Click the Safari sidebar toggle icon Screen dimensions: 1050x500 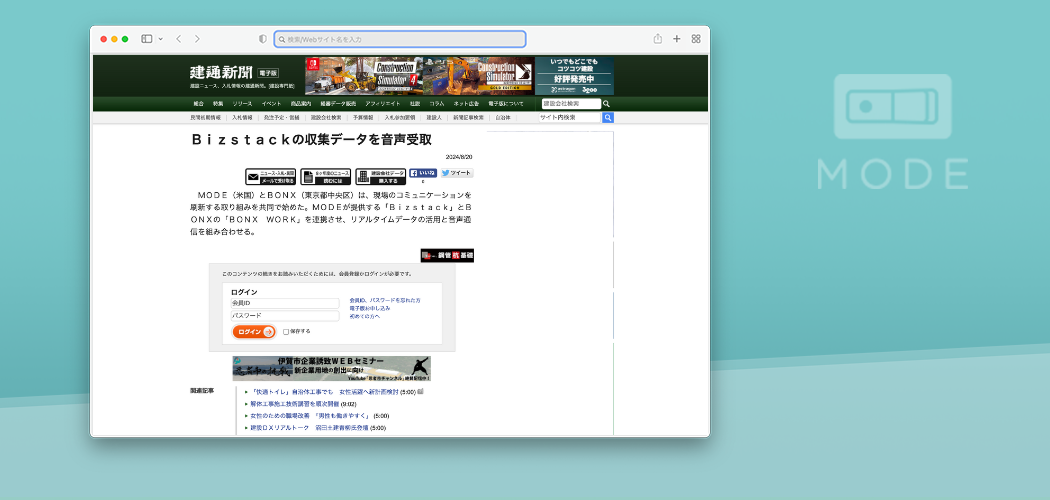[146, 39]
